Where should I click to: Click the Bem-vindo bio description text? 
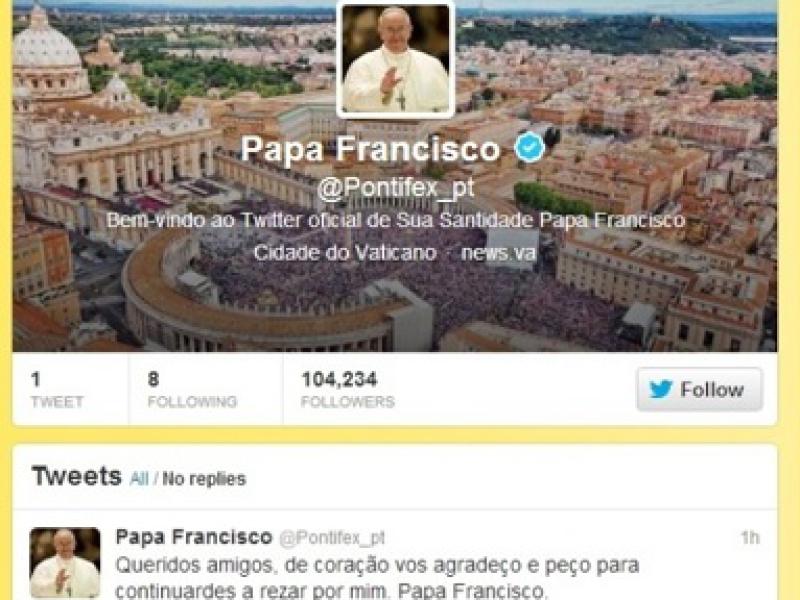(x=395, y=220)
